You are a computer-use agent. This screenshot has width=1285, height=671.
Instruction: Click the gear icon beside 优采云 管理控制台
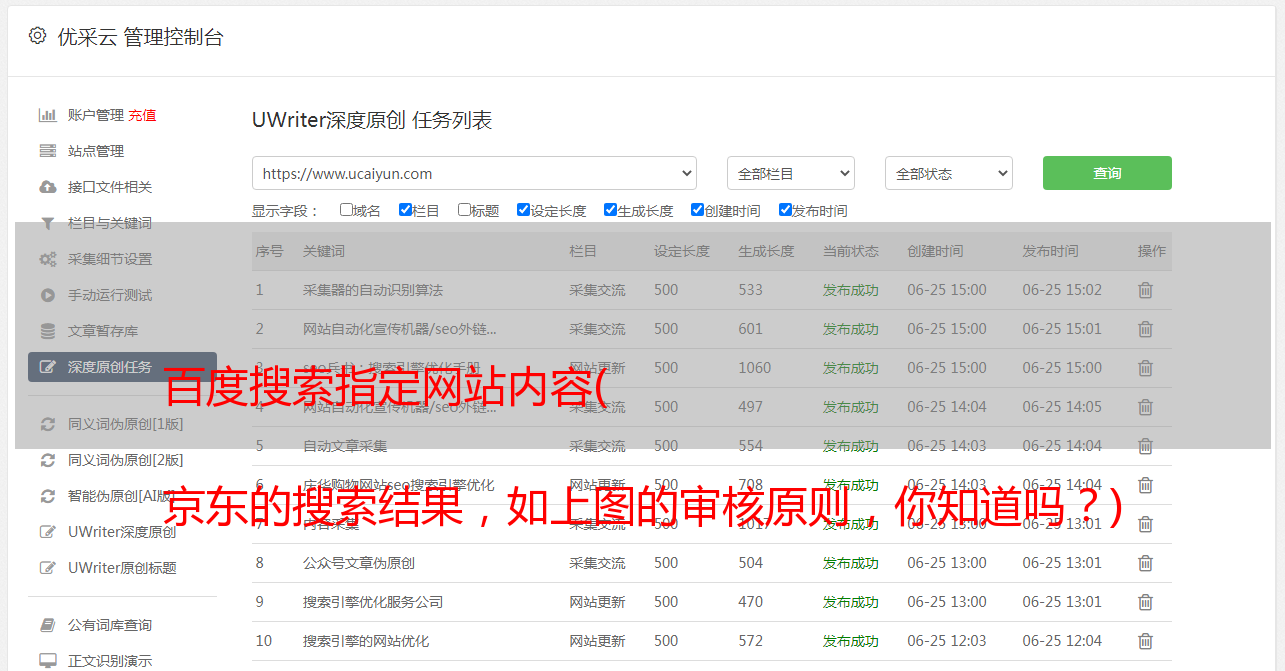(x=37, y=36)
